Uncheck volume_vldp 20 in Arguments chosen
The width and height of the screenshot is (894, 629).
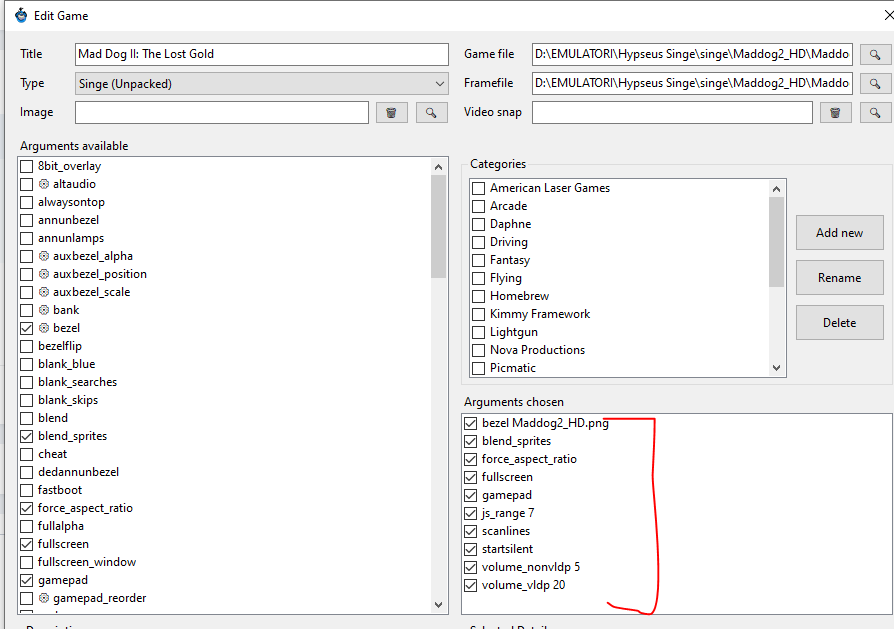470,585
